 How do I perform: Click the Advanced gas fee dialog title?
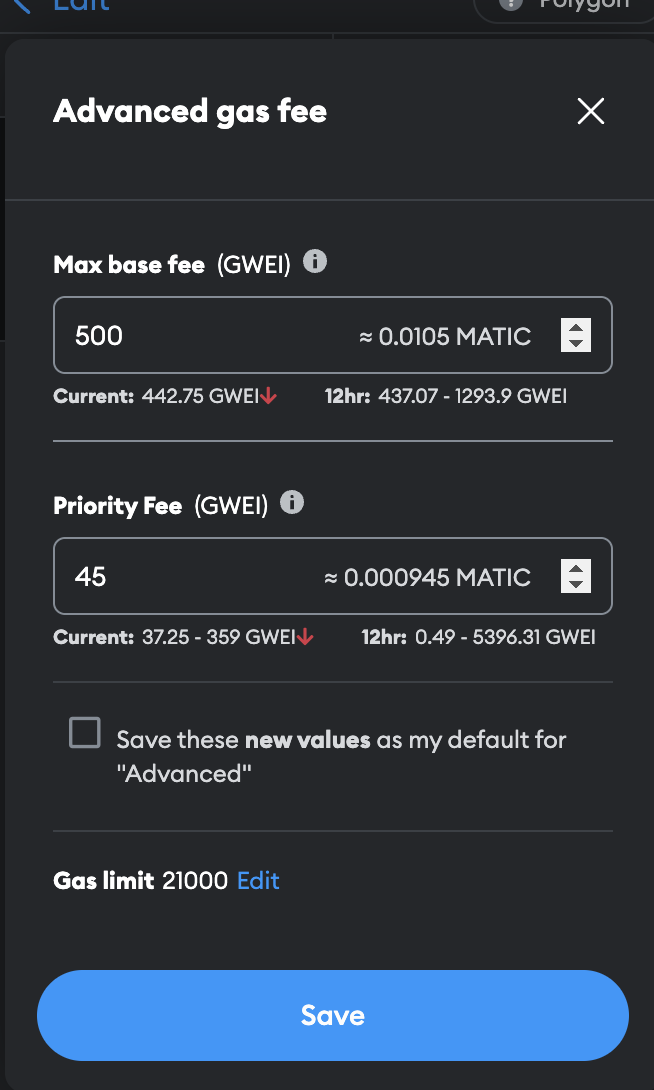(190, 111)
